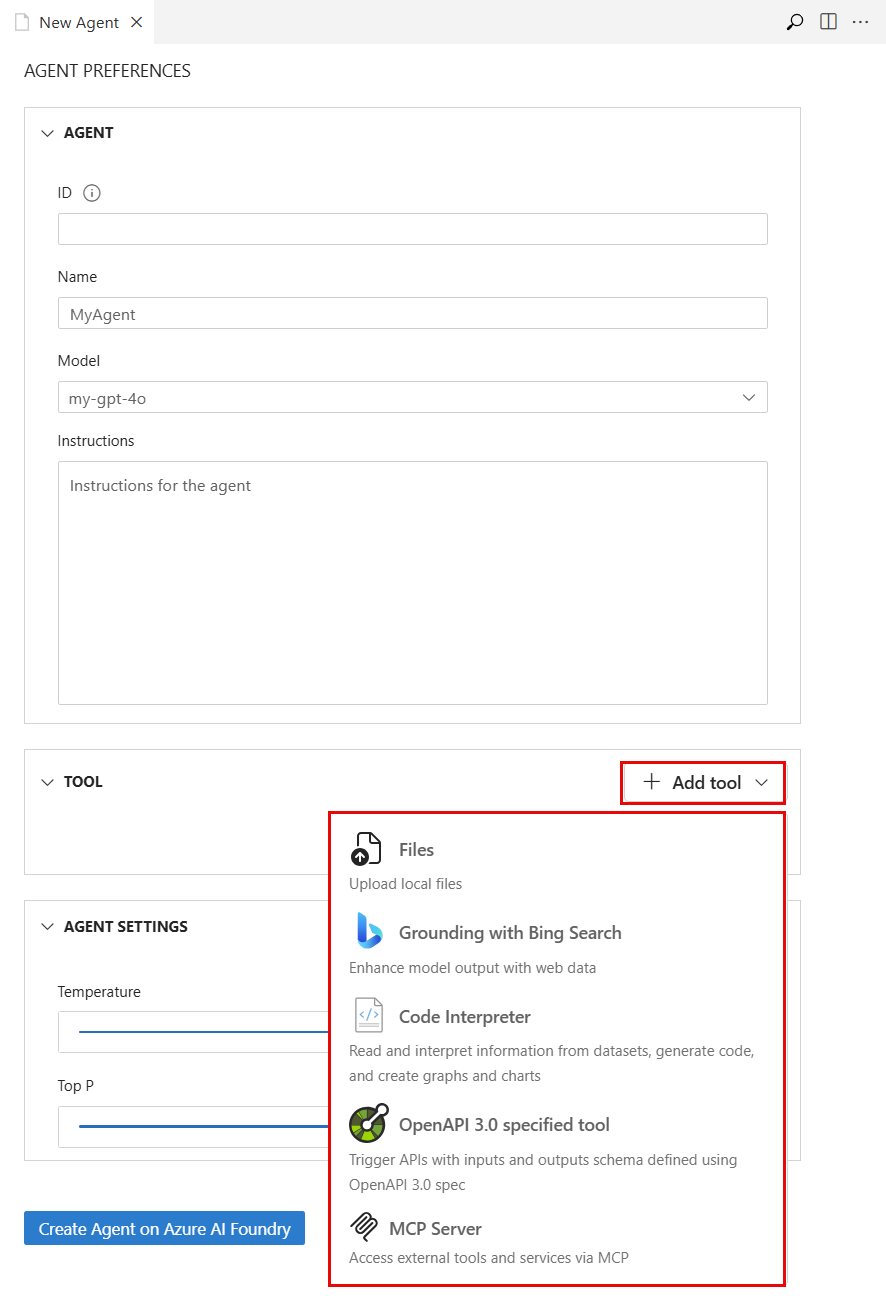886x1309 pixels.
Task: Click the file icon on the New Agent tab
Action: [21, 22]
